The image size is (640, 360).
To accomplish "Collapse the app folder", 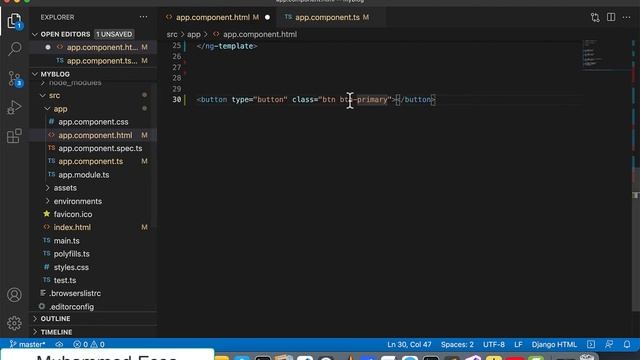I will pos(47,109).
